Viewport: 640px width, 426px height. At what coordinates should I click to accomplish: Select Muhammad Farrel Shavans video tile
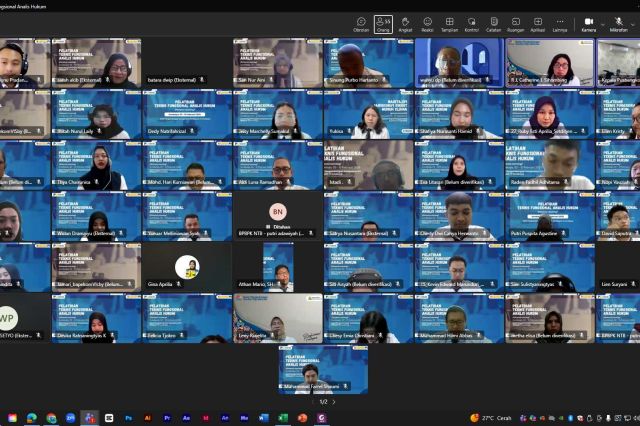(323, 369)
